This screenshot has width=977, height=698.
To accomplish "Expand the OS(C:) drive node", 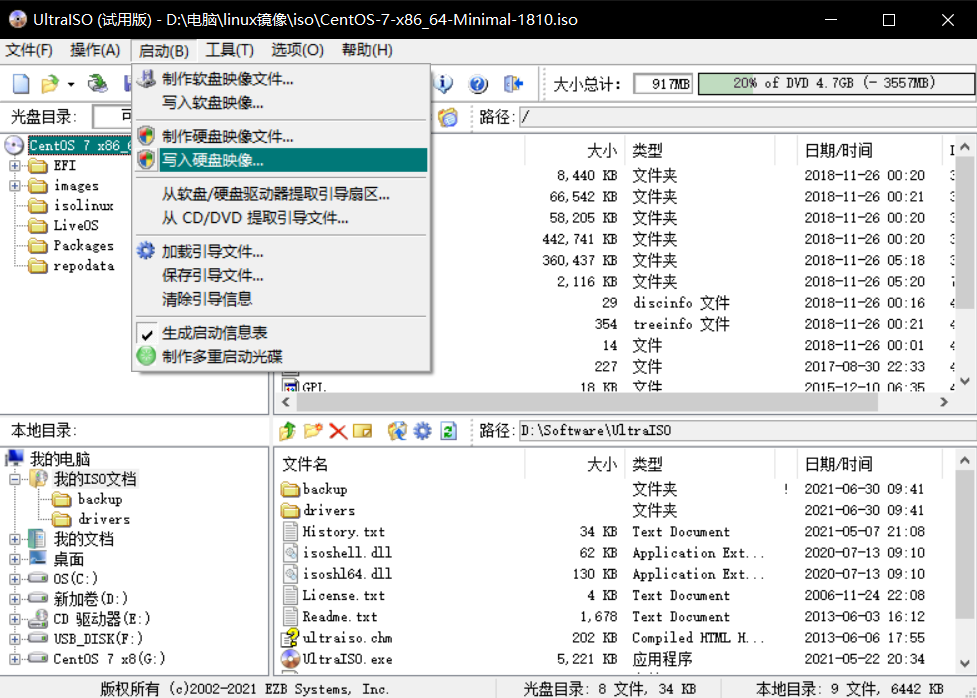I will pyautogui.click(x=15, y=579).
